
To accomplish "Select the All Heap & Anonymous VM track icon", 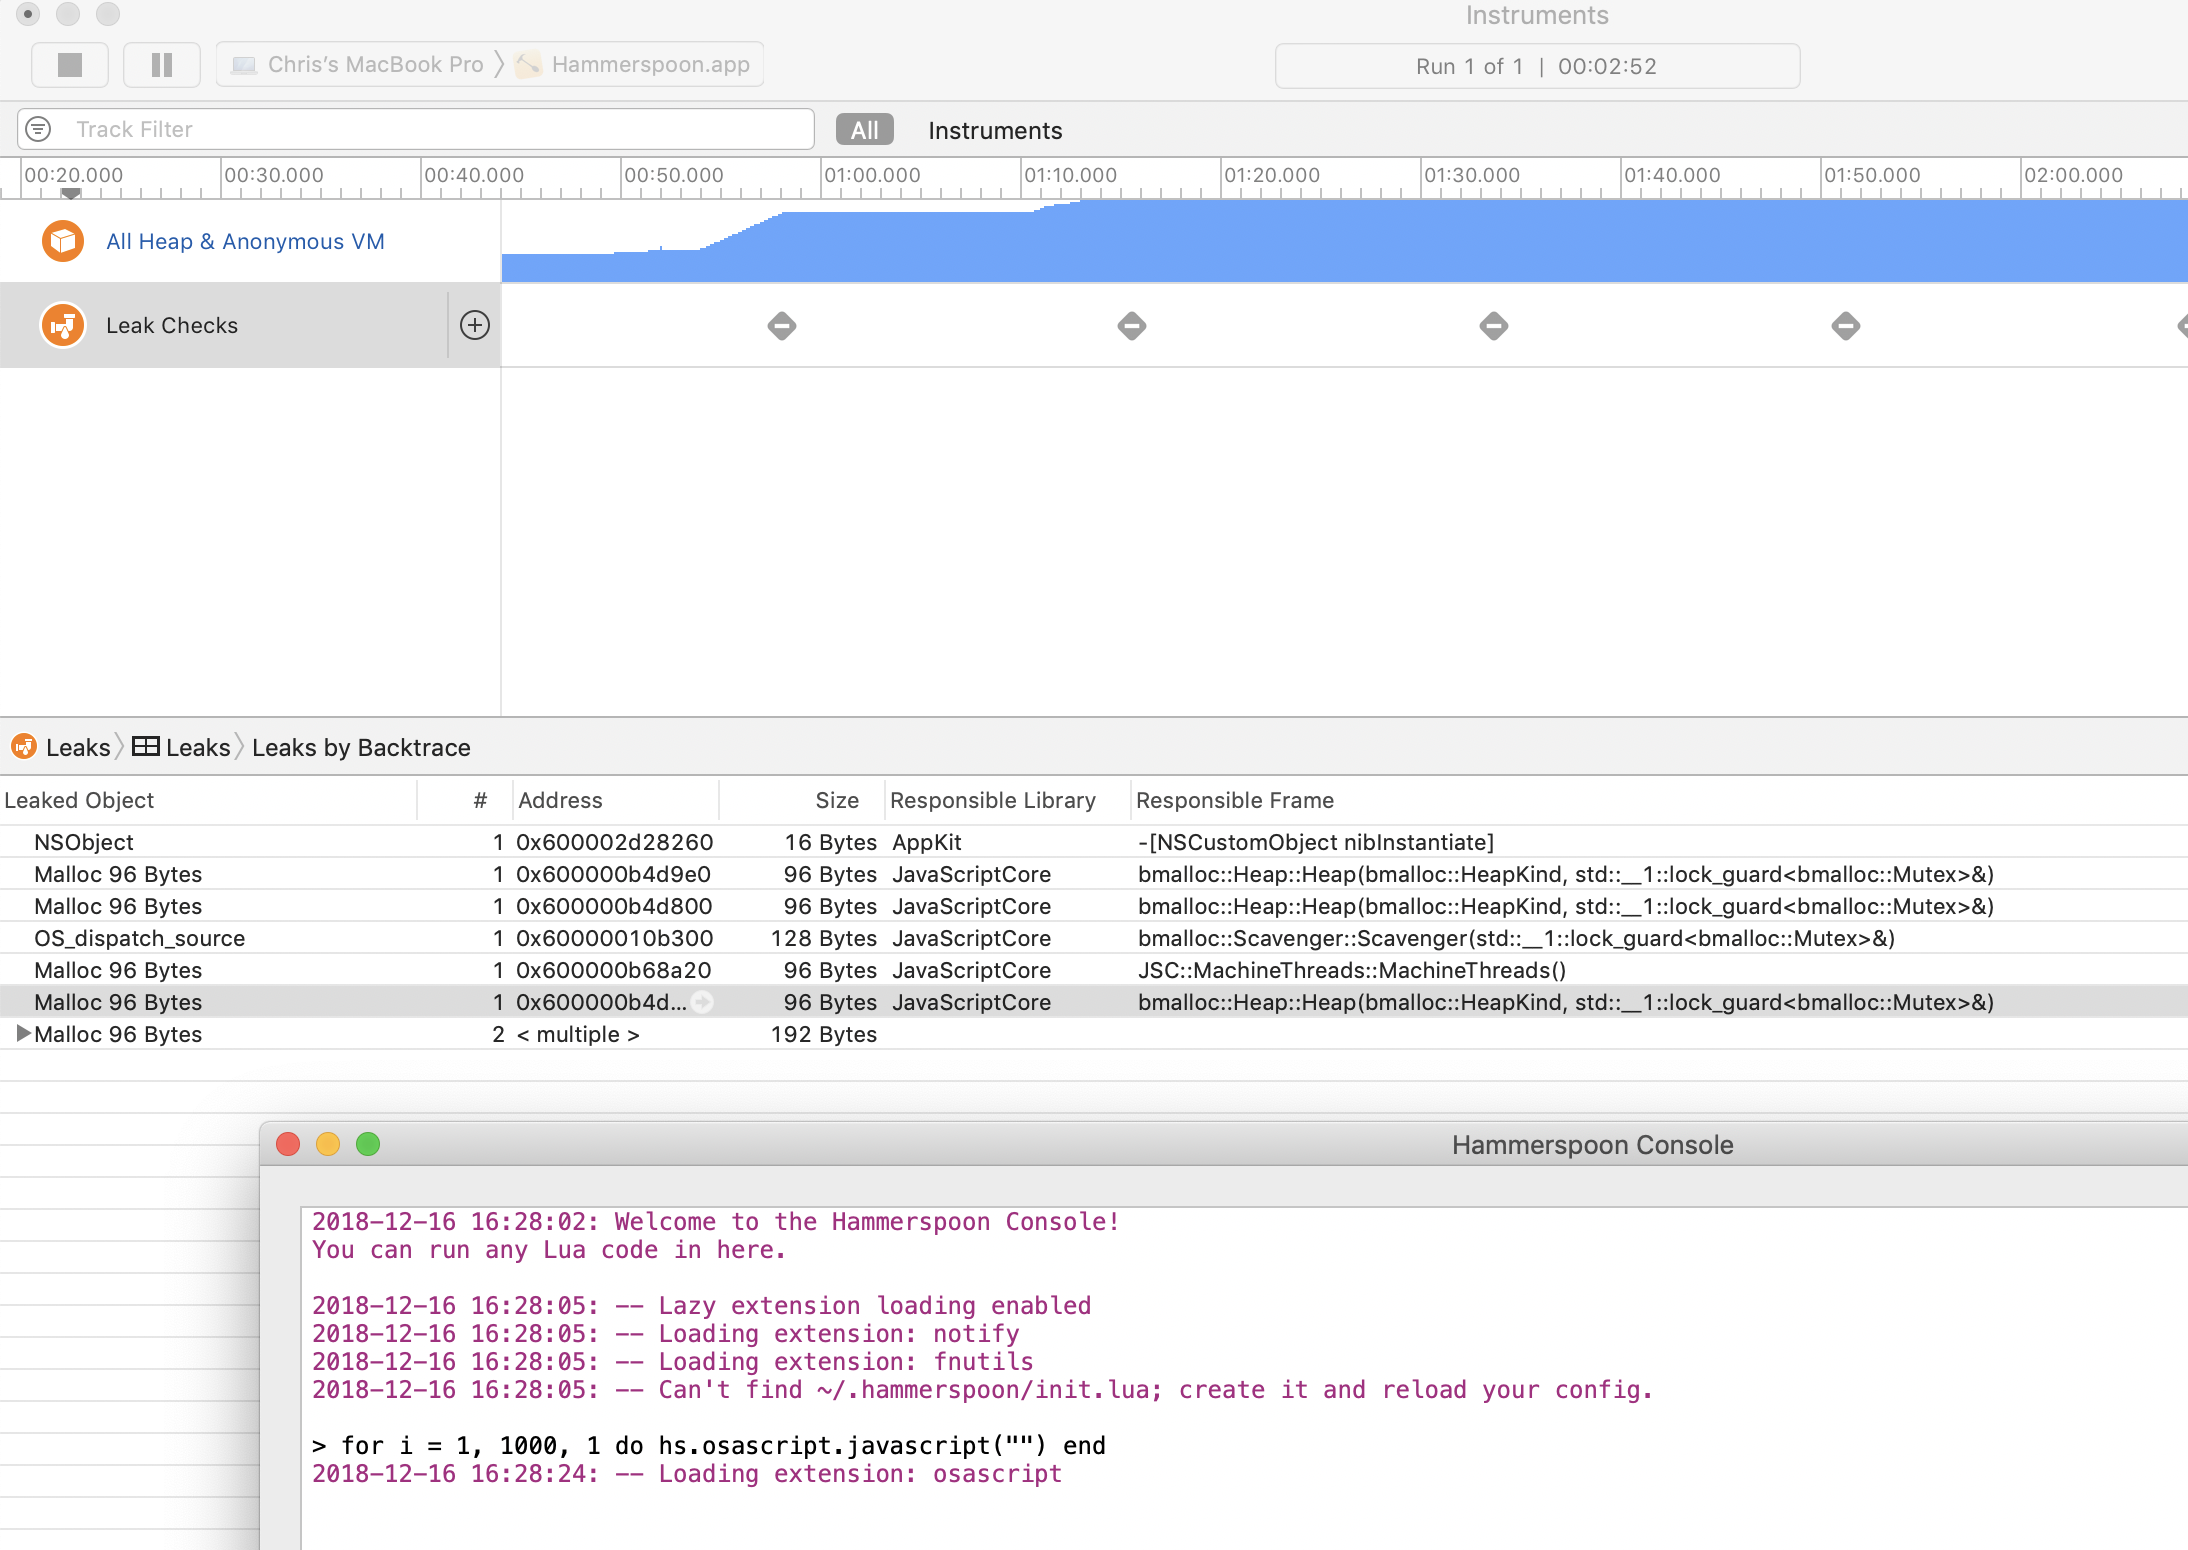I will [62, 241].
